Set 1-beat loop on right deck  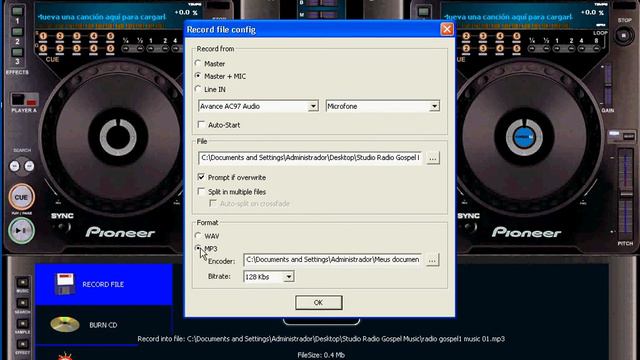point(557,49)
